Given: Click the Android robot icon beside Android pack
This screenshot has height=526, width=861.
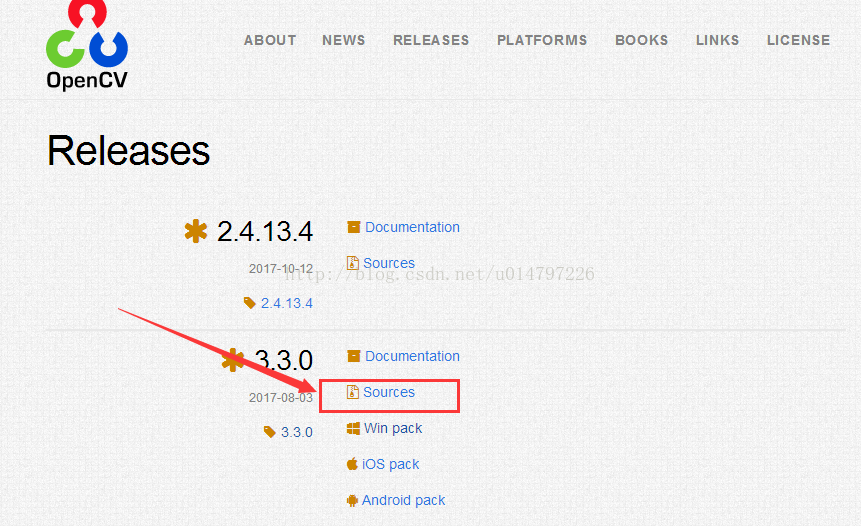Looking at the screenshot, I should (352, 500).
